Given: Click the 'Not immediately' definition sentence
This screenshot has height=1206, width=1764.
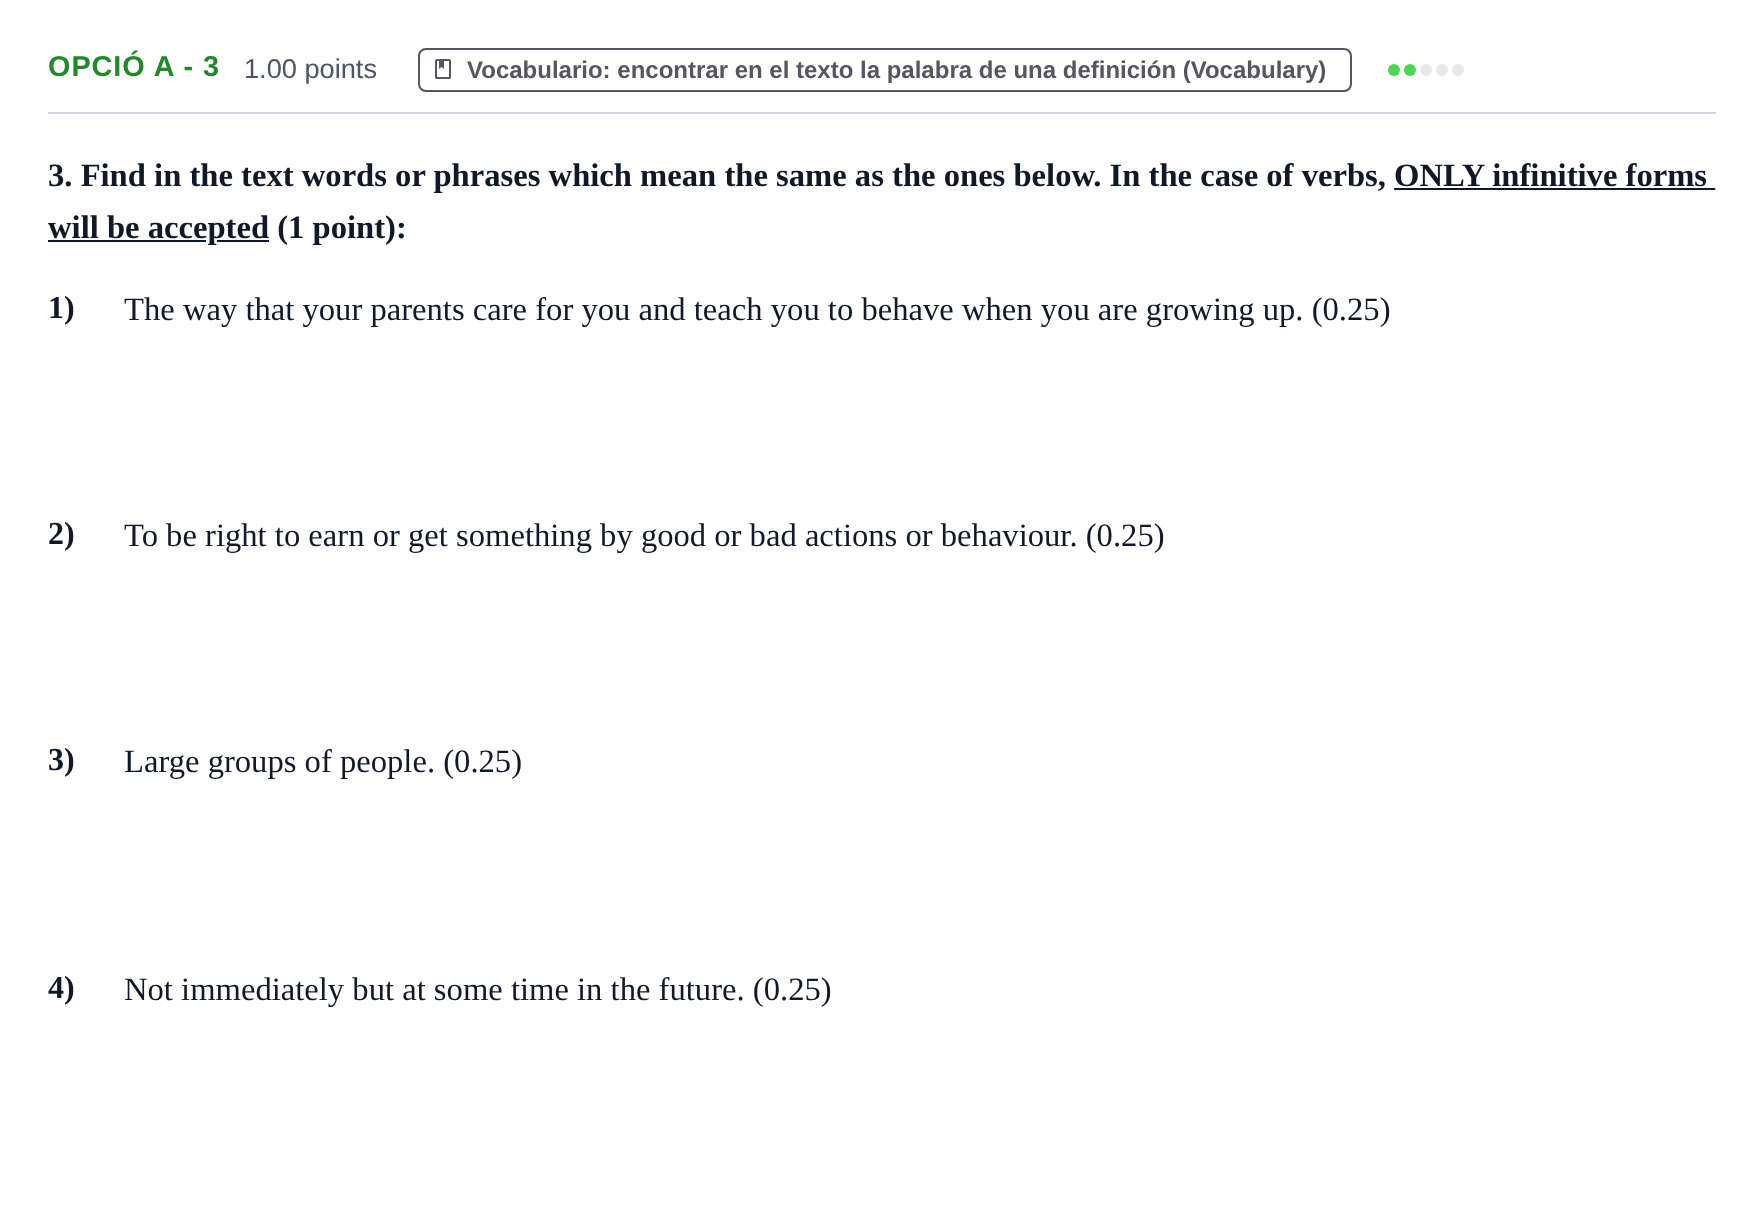Looking at the screenshot, I should (x=478, y=990).
